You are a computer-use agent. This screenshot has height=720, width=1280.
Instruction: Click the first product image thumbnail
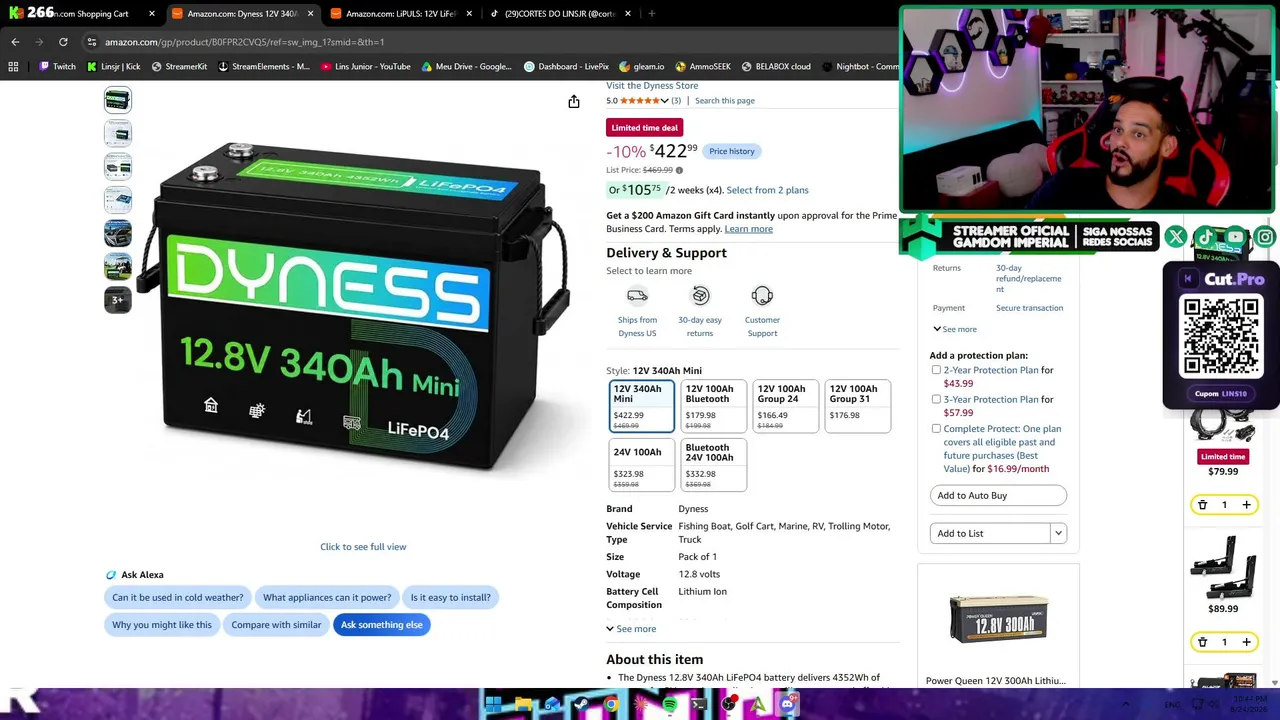tap(118, 100)
